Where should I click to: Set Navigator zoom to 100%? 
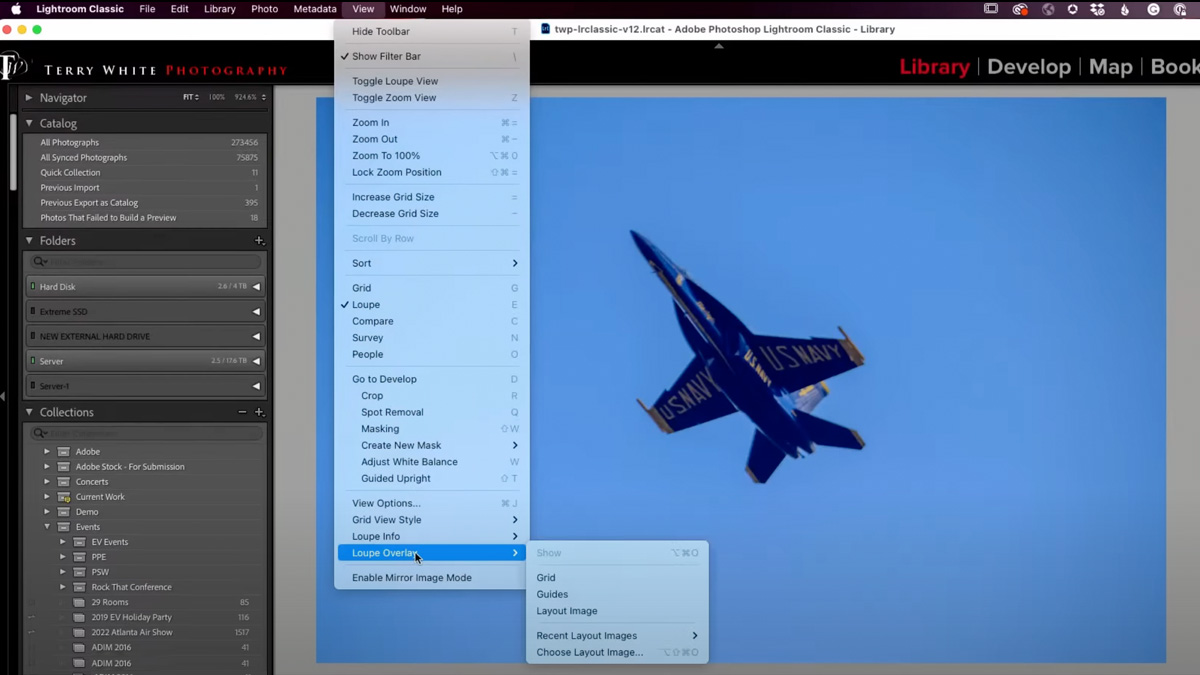tap(217, 97)
